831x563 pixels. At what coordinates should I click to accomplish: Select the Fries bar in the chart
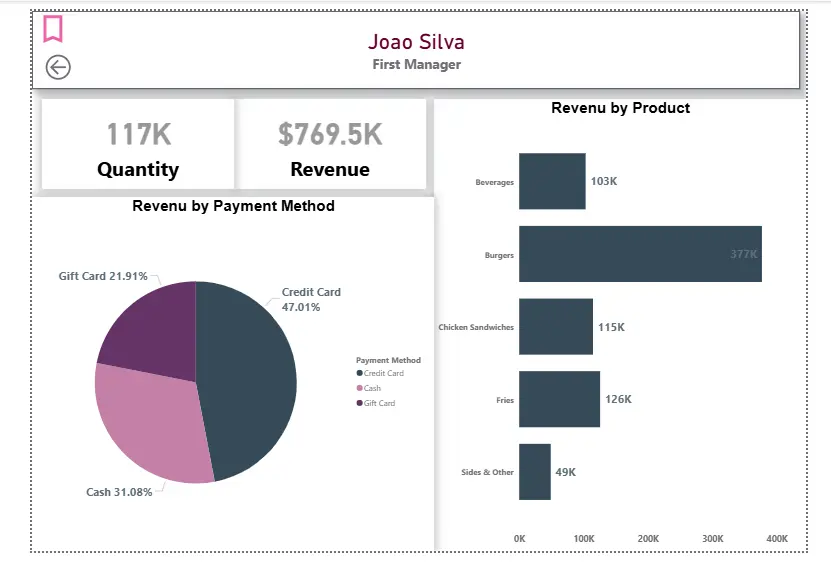pos(560,399)
